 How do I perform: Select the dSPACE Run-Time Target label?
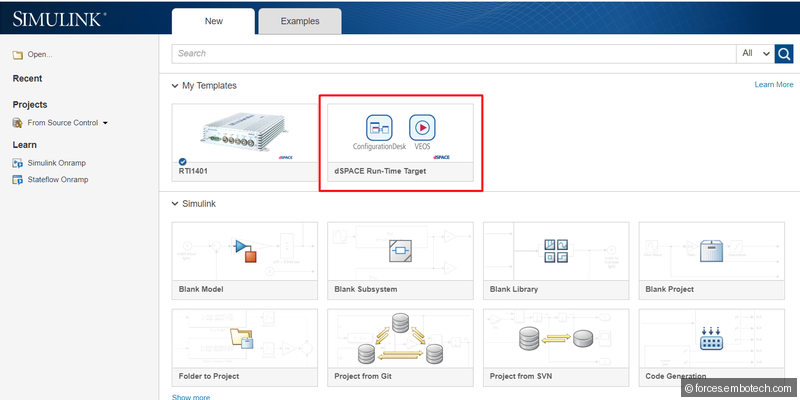click(380, 171)
